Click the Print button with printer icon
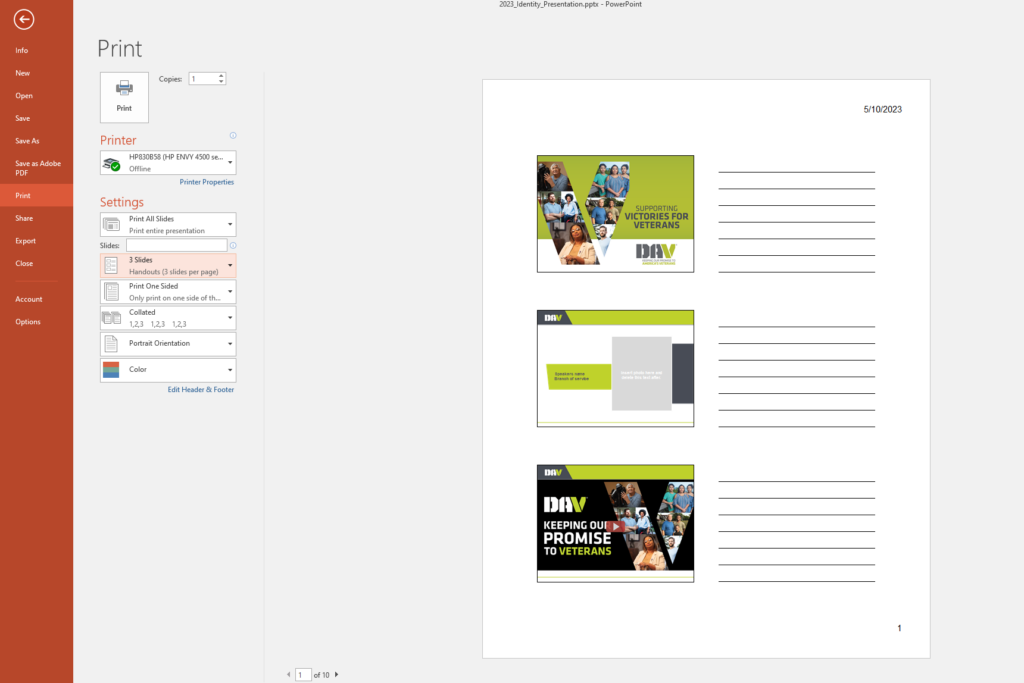The width and height of the screenshot is (1024, 683). [124, 97]
